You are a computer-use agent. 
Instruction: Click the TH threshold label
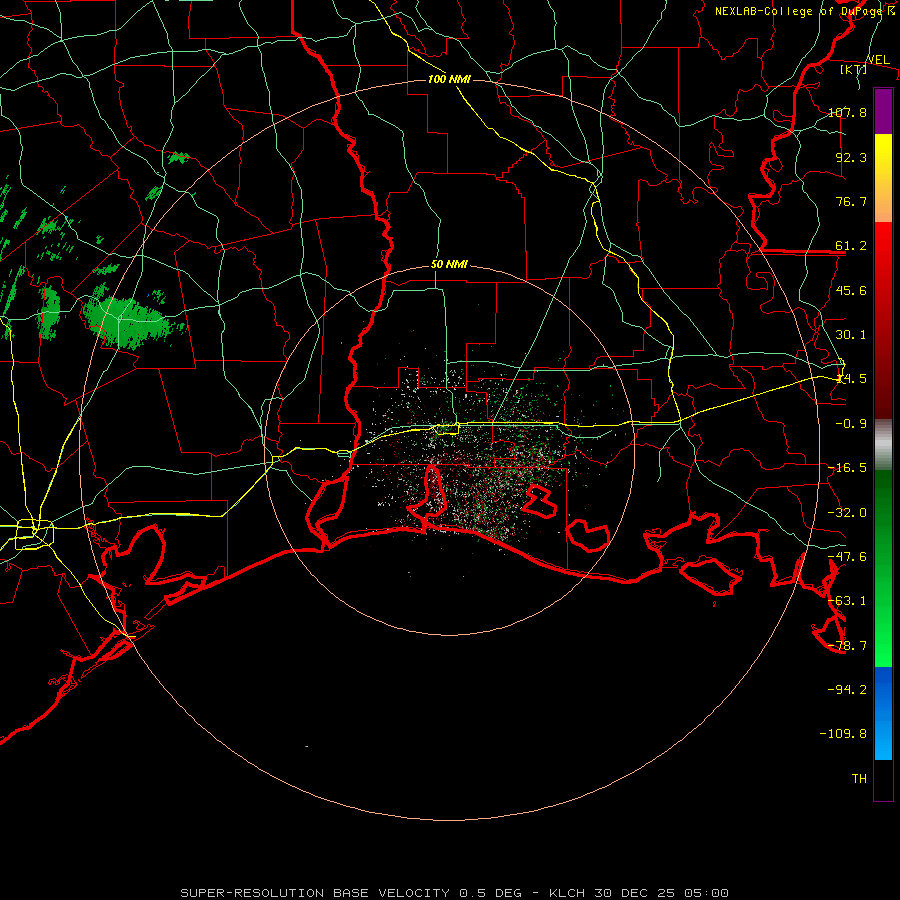859,779
